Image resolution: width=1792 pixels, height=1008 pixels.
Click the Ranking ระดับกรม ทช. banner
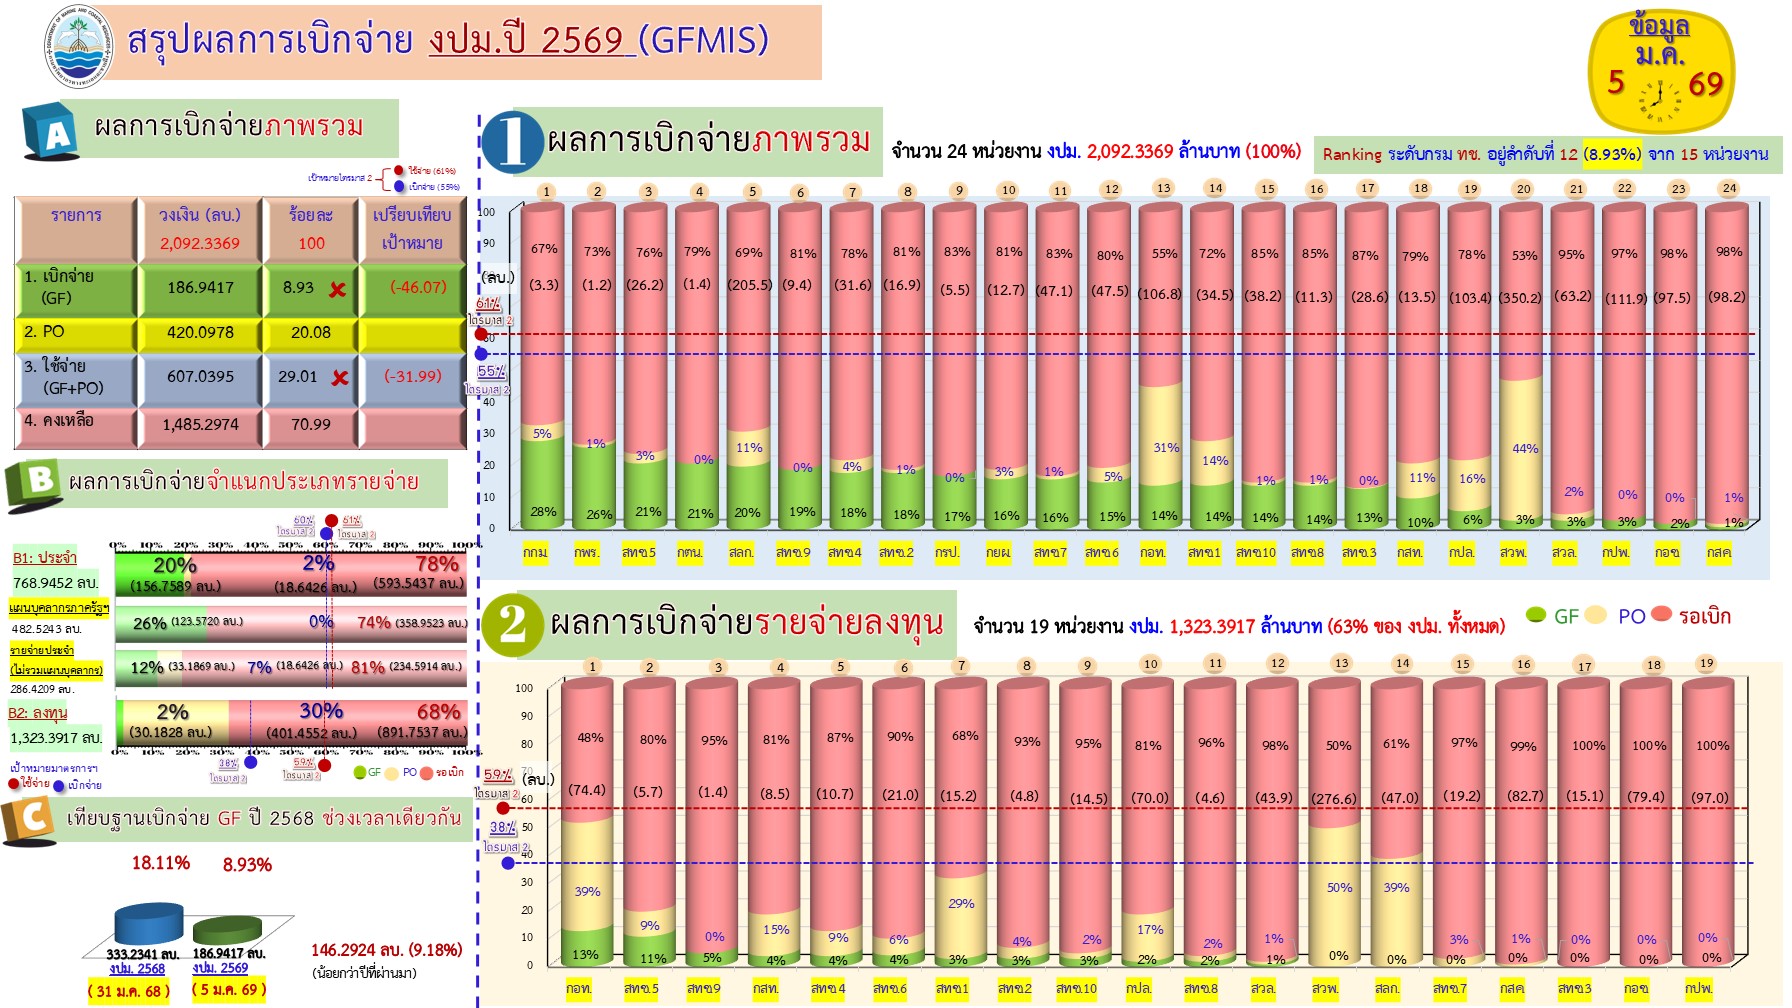pos(1546,155)
